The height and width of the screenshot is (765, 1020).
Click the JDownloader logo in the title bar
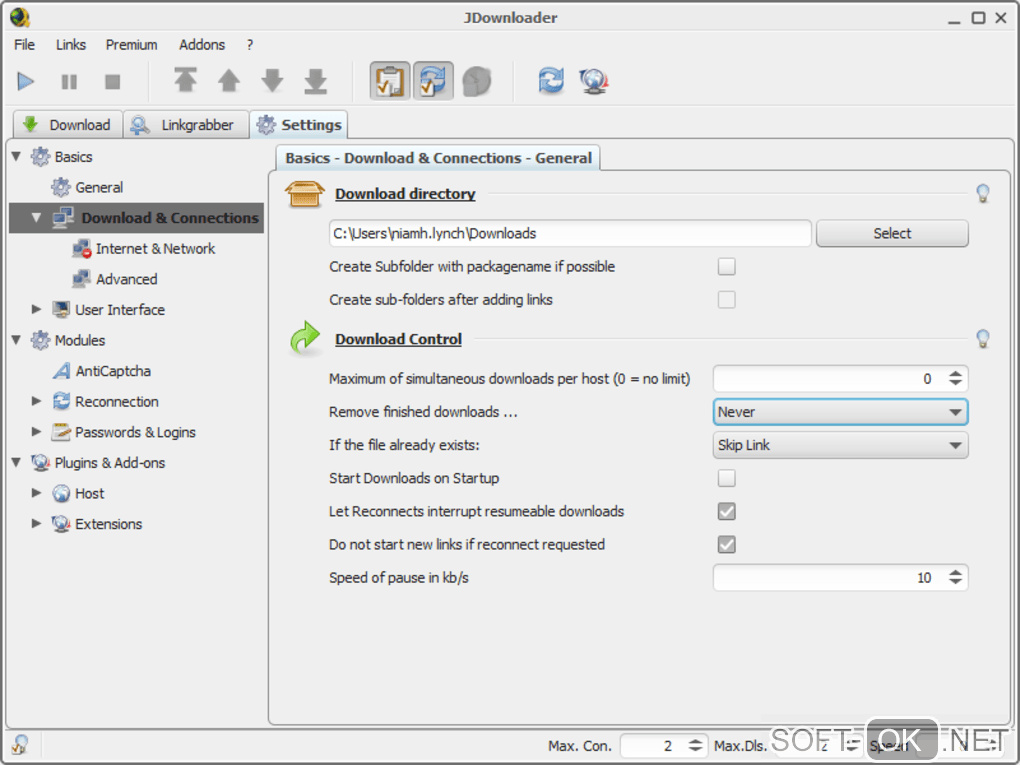[x=20, y=18]
